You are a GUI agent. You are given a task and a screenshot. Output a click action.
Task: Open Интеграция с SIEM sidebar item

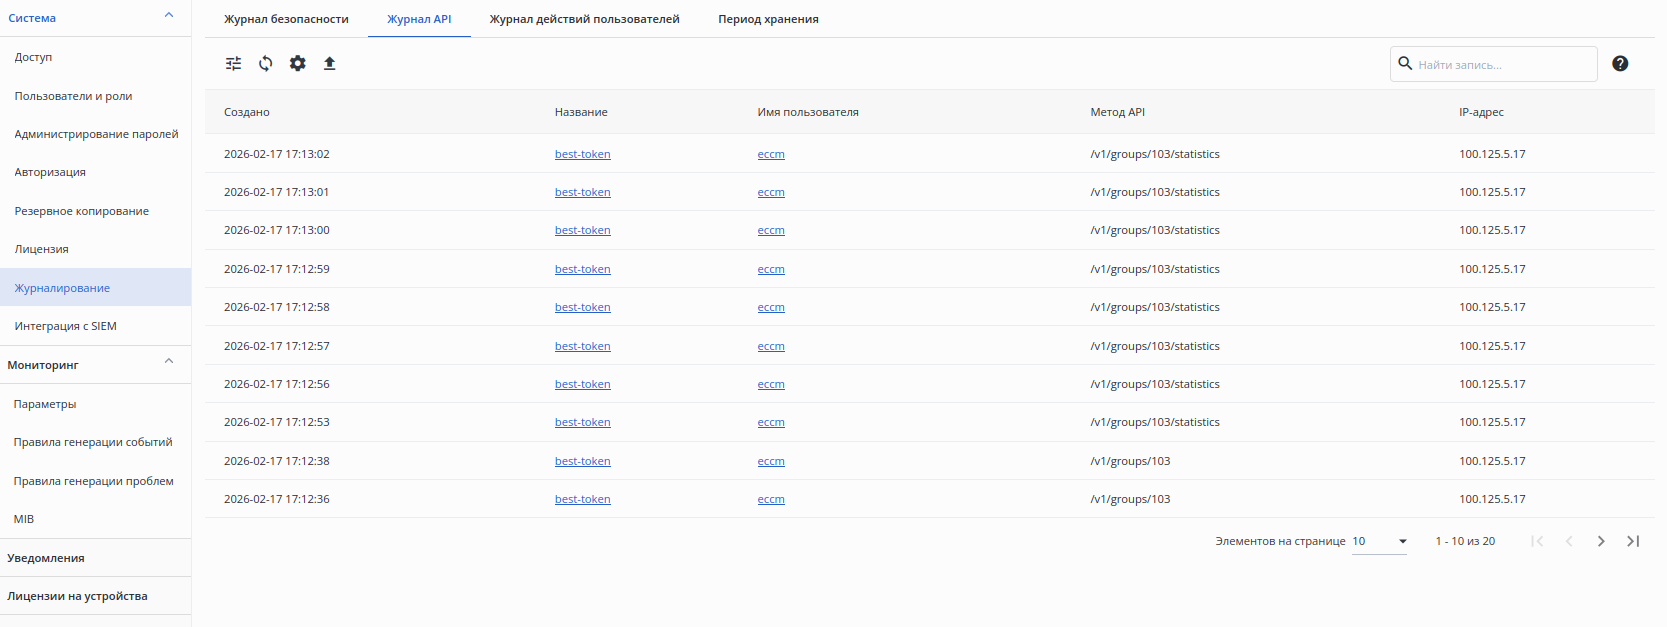66,326
